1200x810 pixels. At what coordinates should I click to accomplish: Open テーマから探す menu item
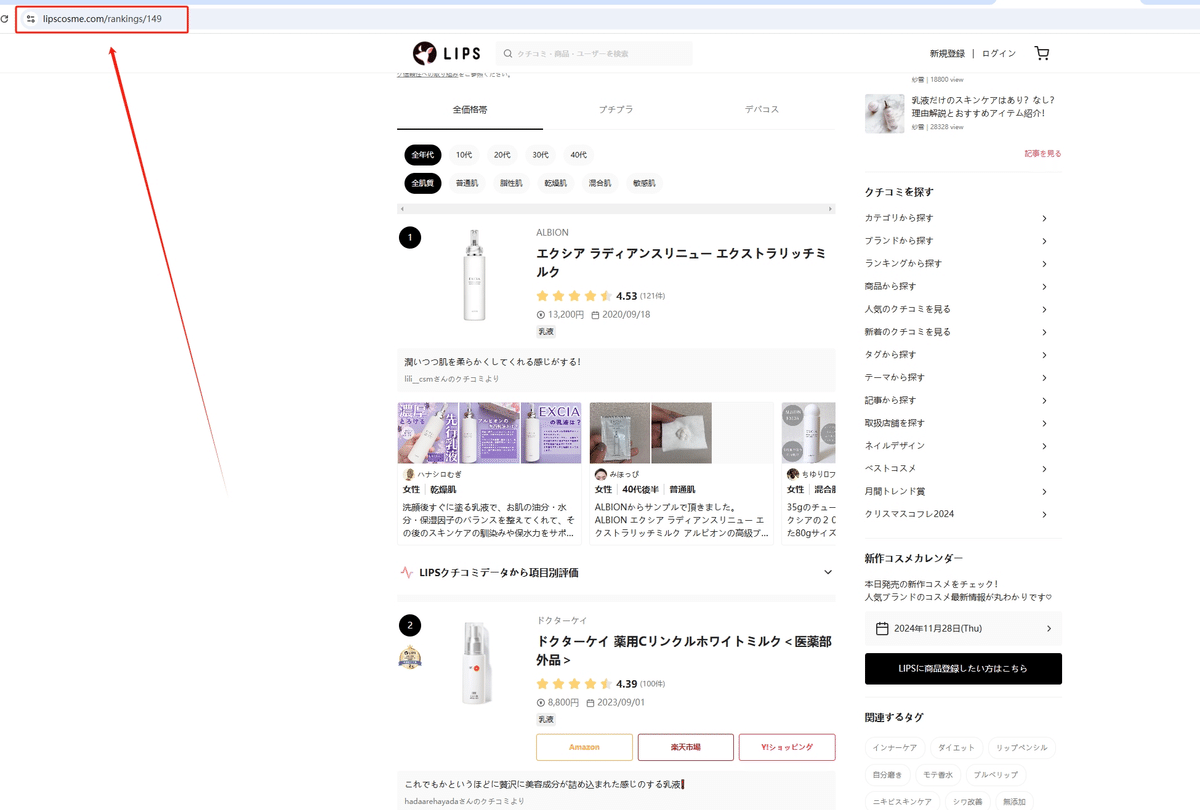895,377
